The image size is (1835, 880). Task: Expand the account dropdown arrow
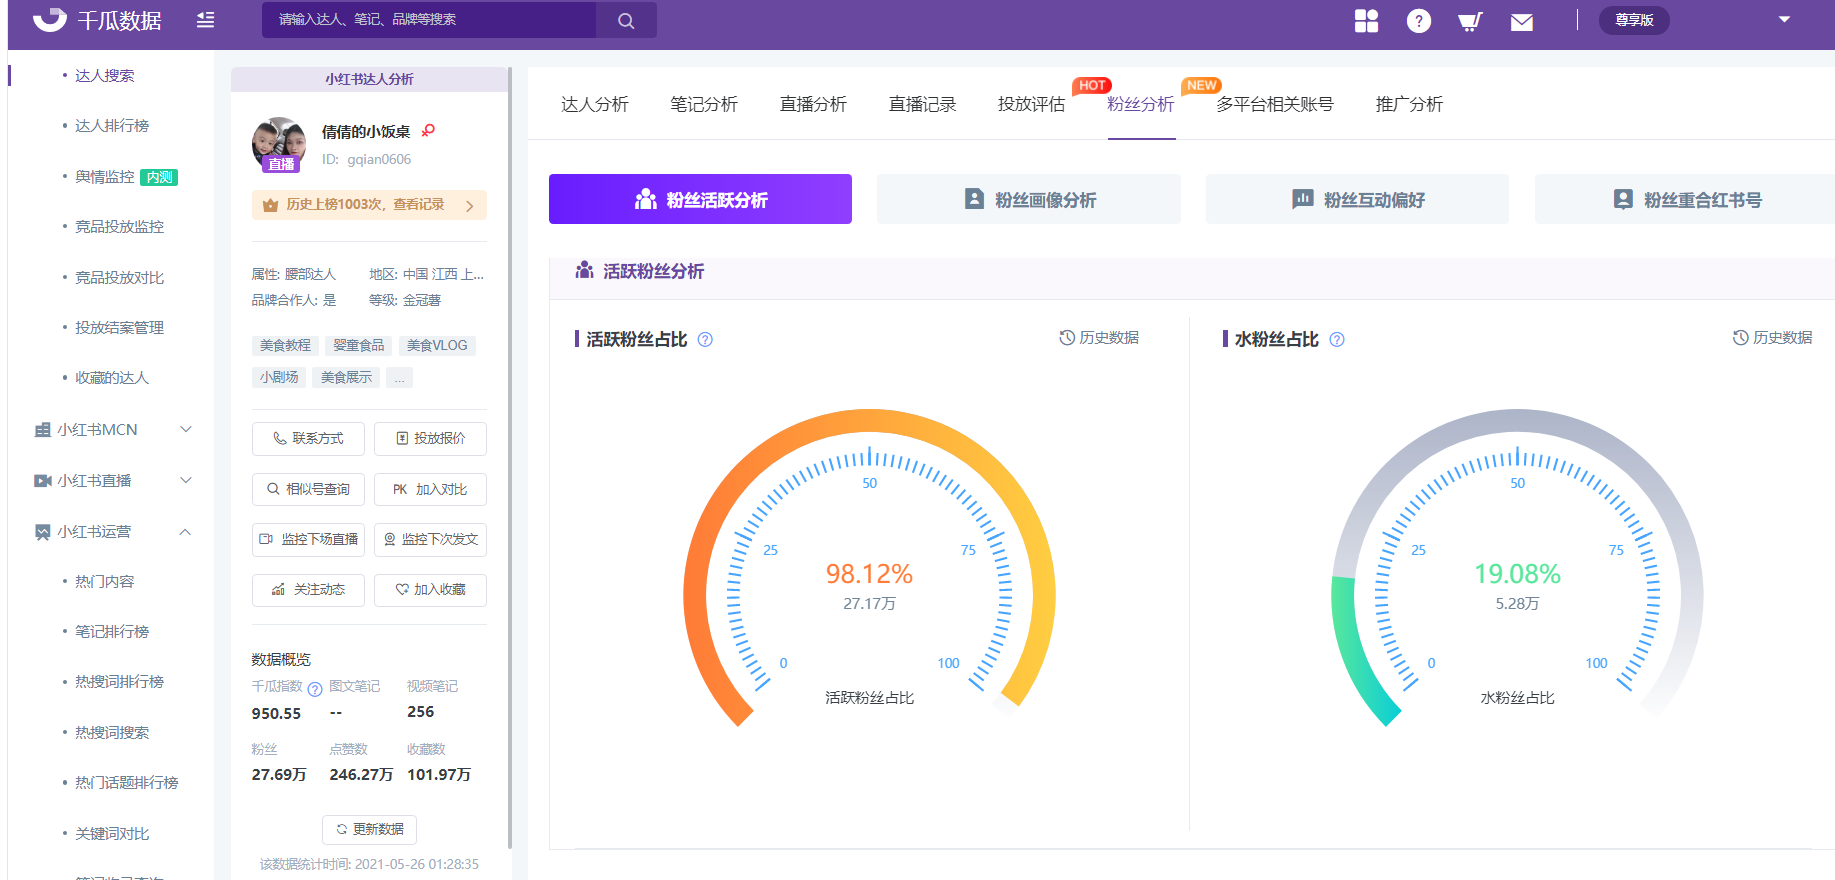coord(1784,20)
